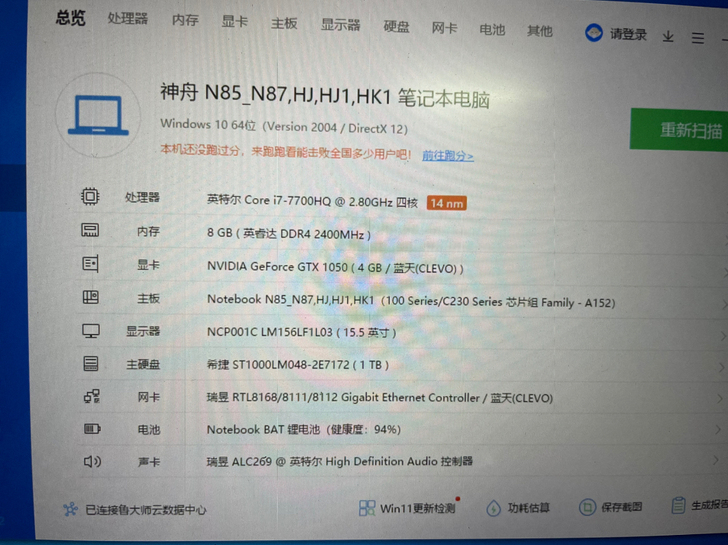This screenshot has height=545, width=728.
Task: Click the 神舟 N85_N87 laptop title
Action: (x=325, y=95)
